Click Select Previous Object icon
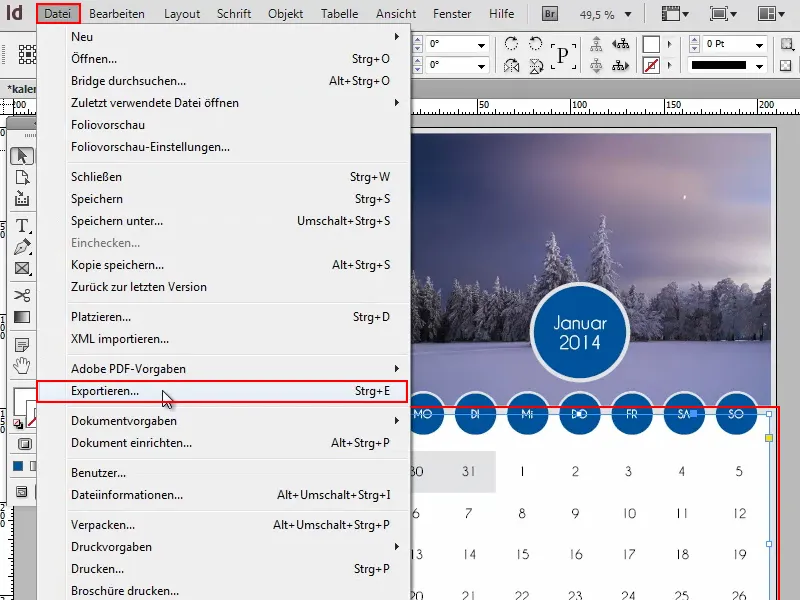 point(620,44)
